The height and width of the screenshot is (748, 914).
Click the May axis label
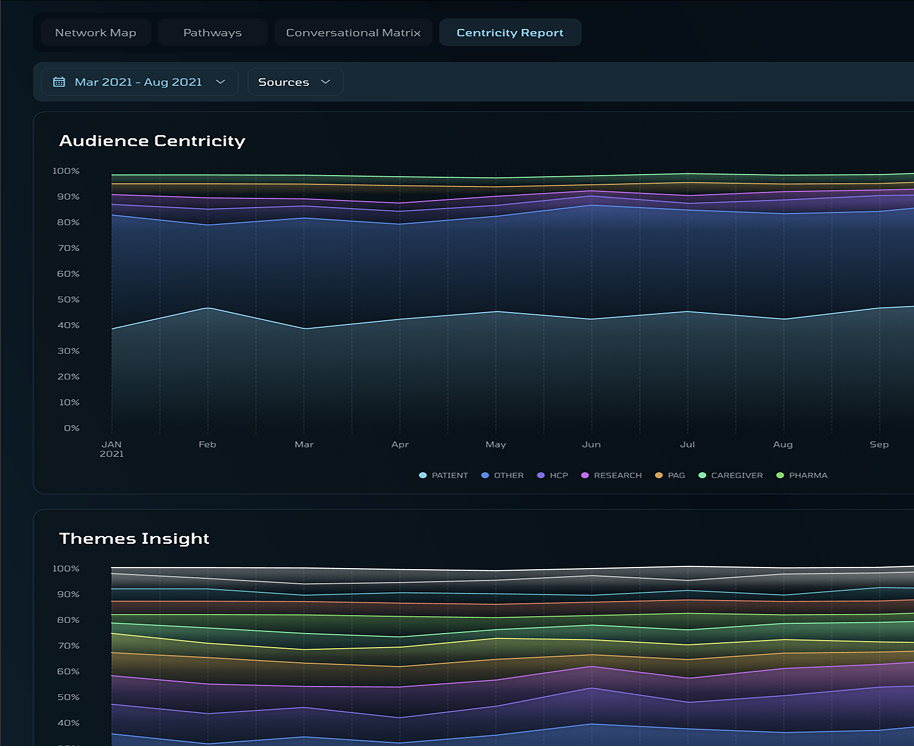(495, 445)
